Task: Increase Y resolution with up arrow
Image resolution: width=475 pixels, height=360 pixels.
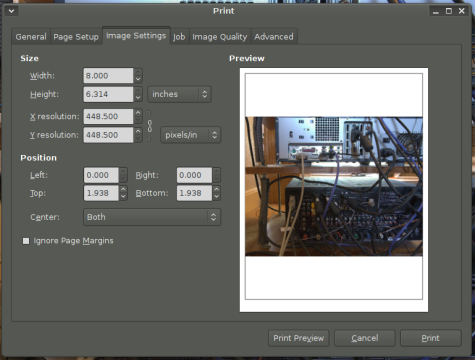Action: pos(138,131)
